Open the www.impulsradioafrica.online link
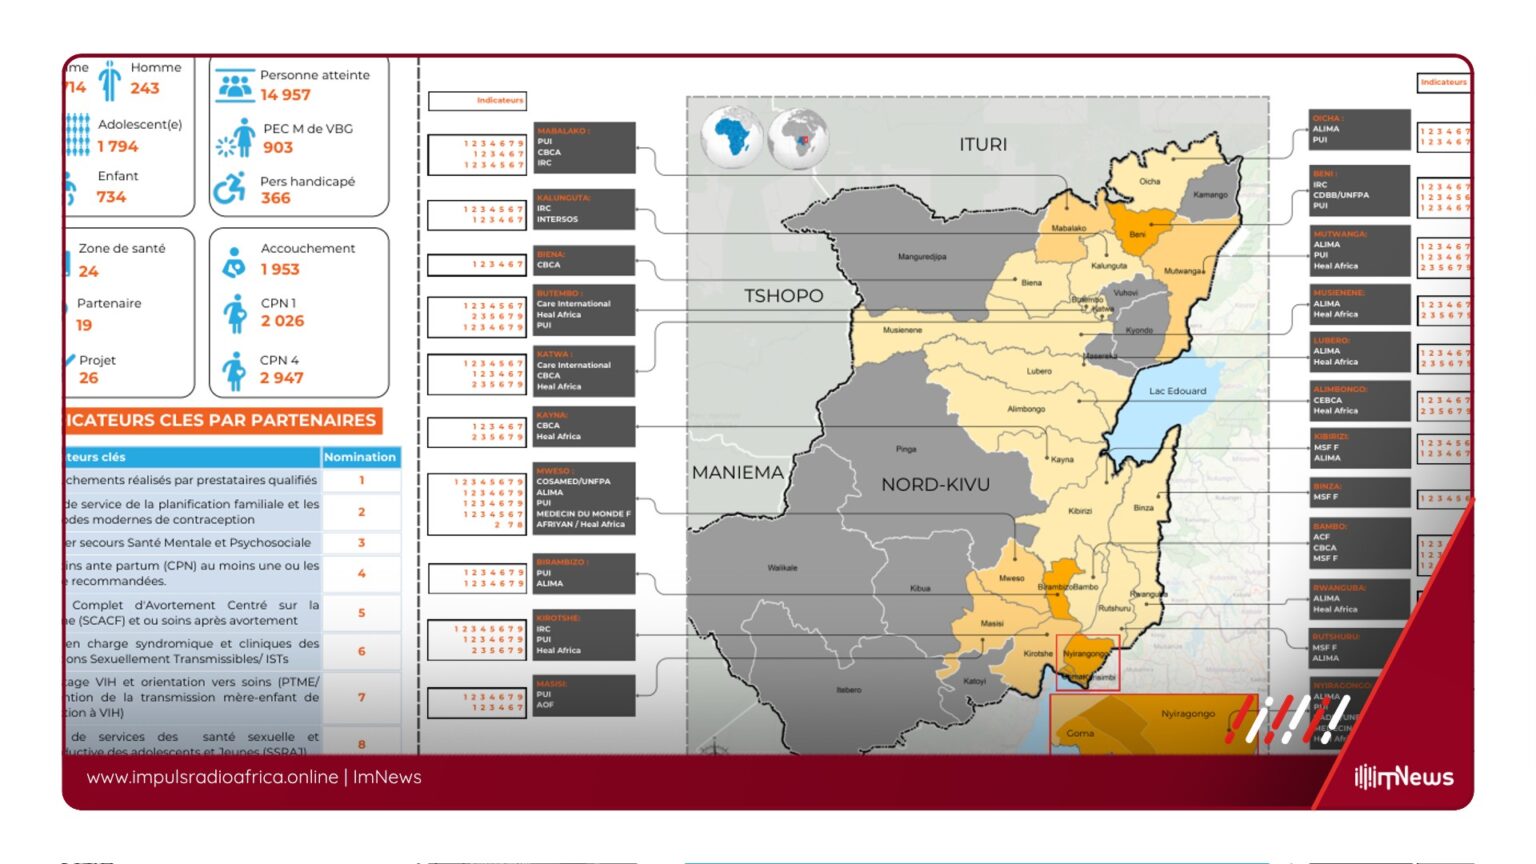This screenshot has width=1536, height=864. click(212, 777)
